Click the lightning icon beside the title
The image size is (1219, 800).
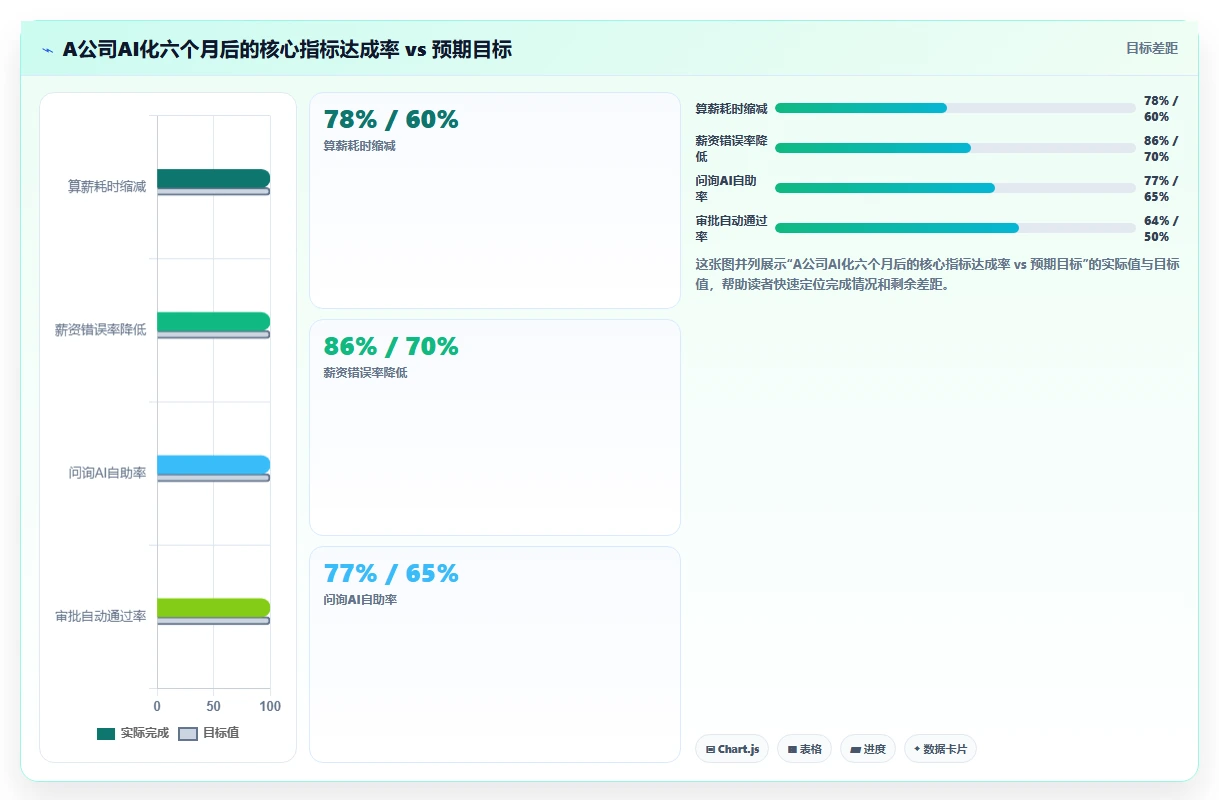(47, 50)
